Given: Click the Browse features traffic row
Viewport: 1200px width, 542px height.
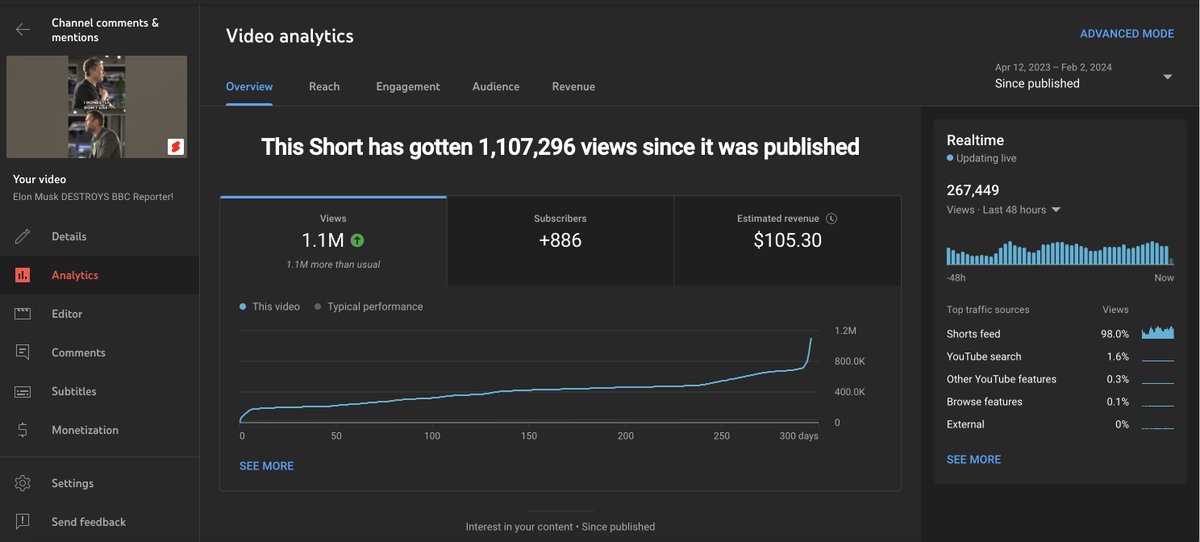Looking at the screenshot, I should [1060, 402].
